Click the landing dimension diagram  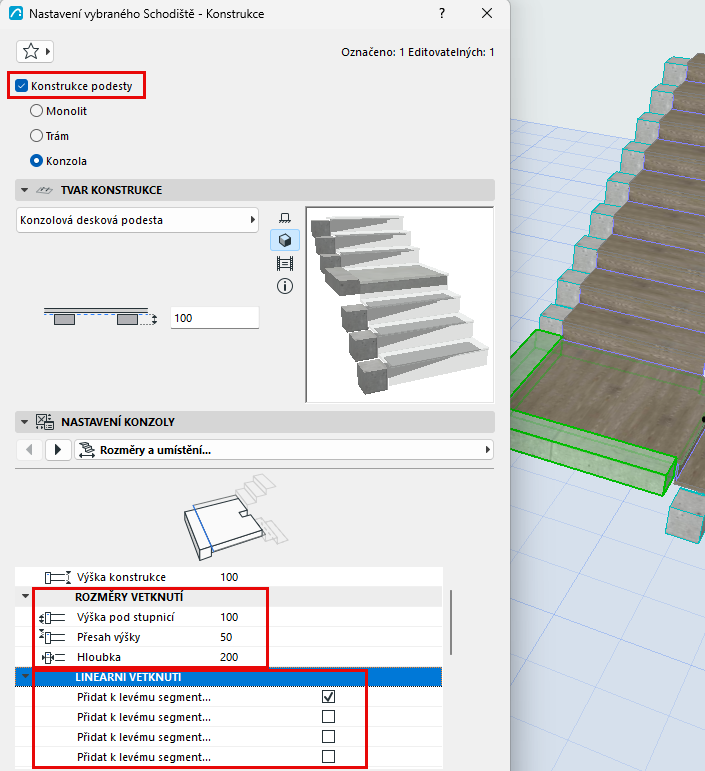coord(235,517)
